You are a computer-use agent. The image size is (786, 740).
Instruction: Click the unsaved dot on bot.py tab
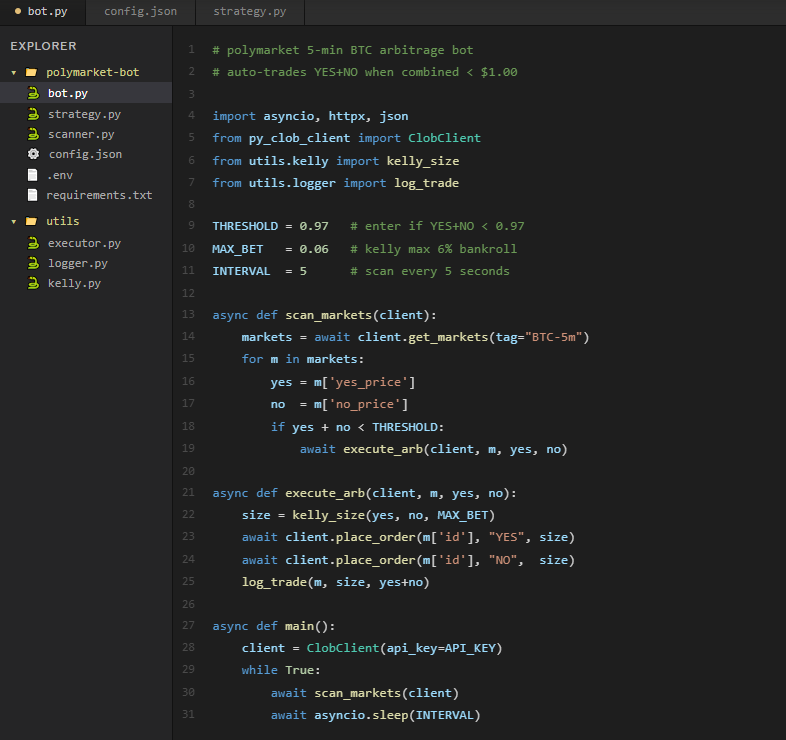(18, 11)
